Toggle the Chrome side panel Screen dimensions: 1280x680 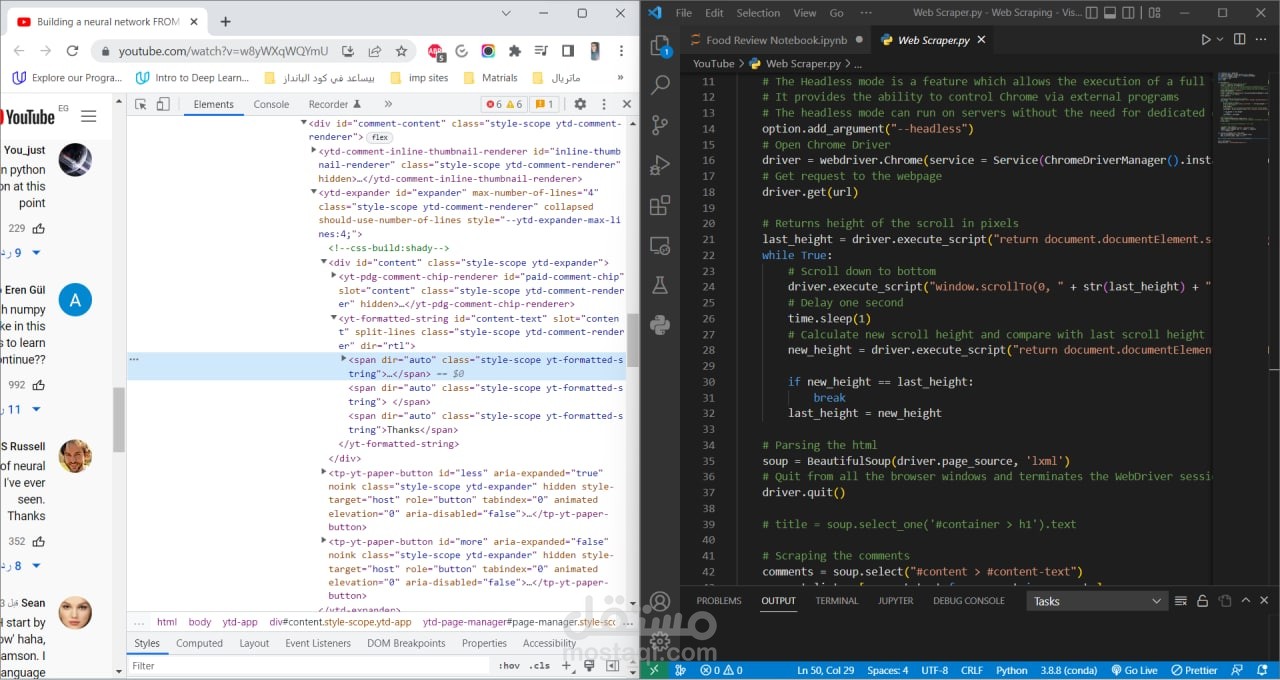pos(567,51)
